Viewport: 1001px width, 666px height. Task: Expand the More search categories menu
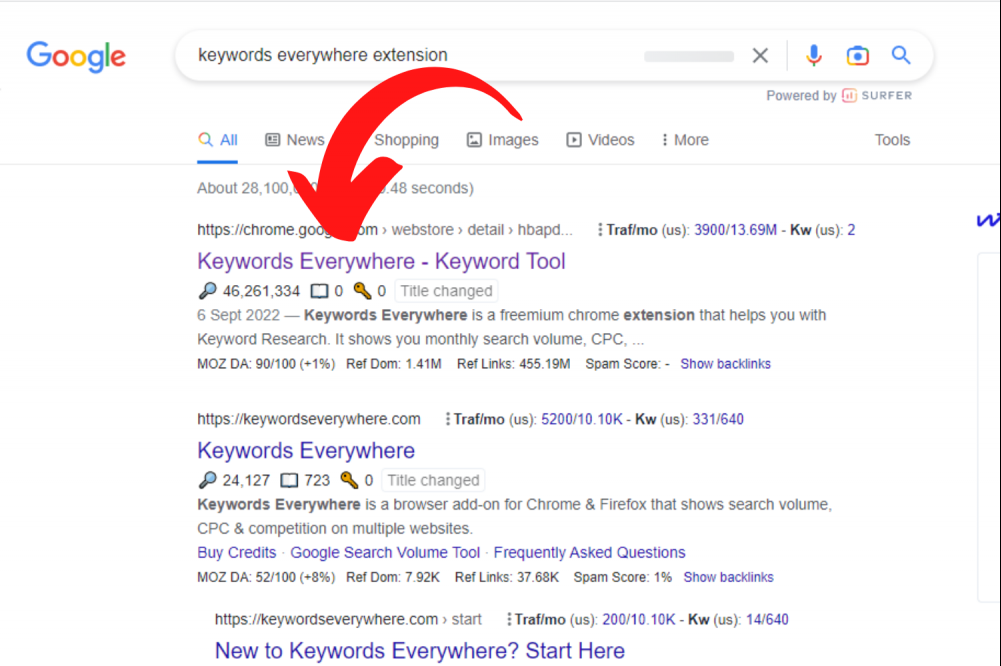(685, 140)
